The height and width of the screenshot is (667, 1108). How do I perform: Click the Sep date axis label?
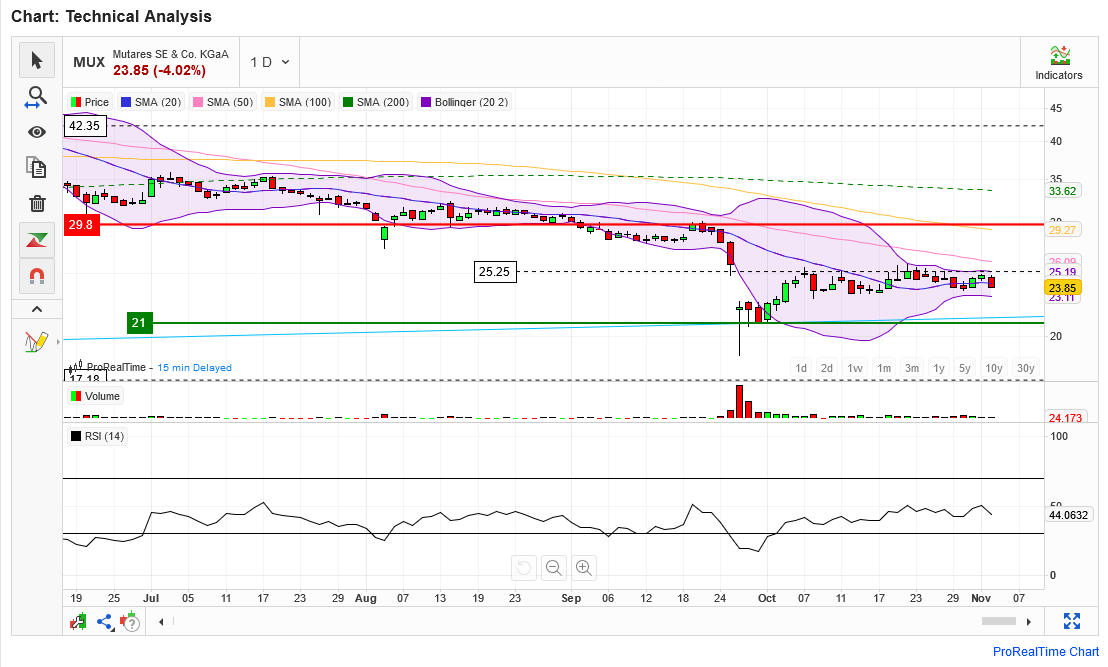pyautogui.click(x=571, y=598)
